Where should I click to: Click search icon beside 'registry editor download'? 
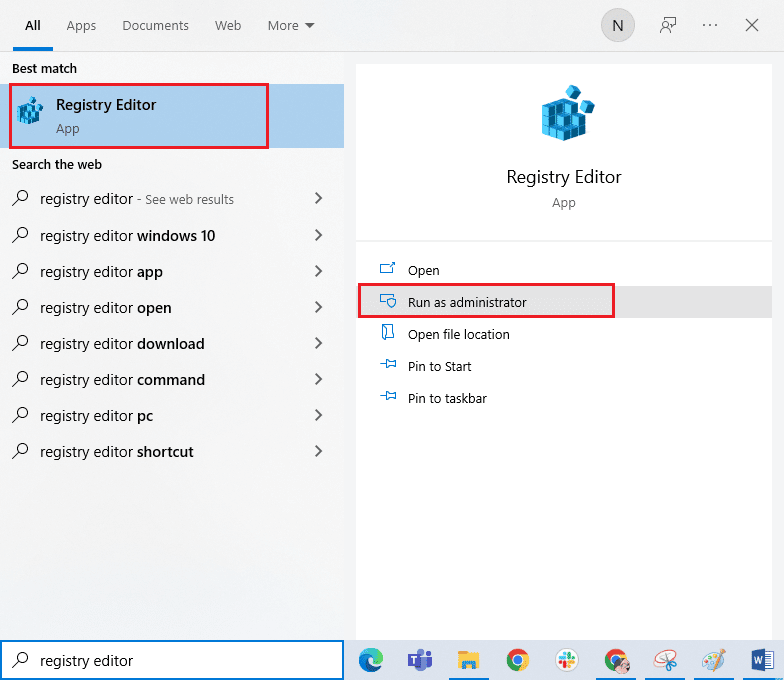[20, 342]
